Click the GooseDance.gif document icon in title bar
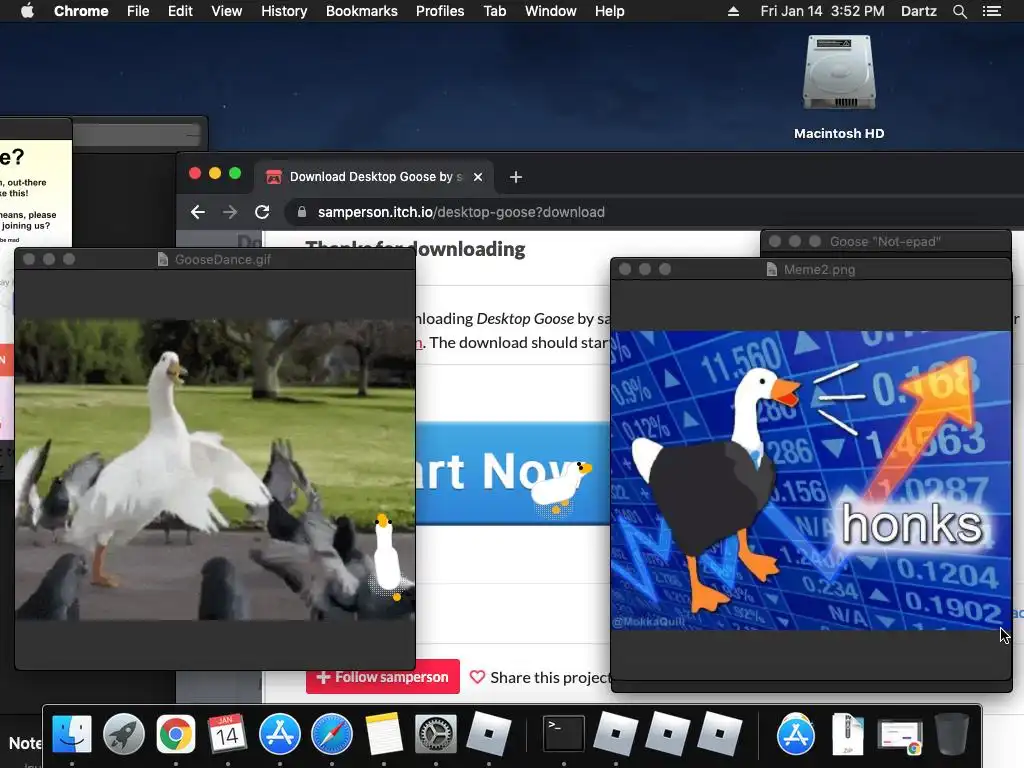This screenshot has height=768, width=1024. coord(163,259)
